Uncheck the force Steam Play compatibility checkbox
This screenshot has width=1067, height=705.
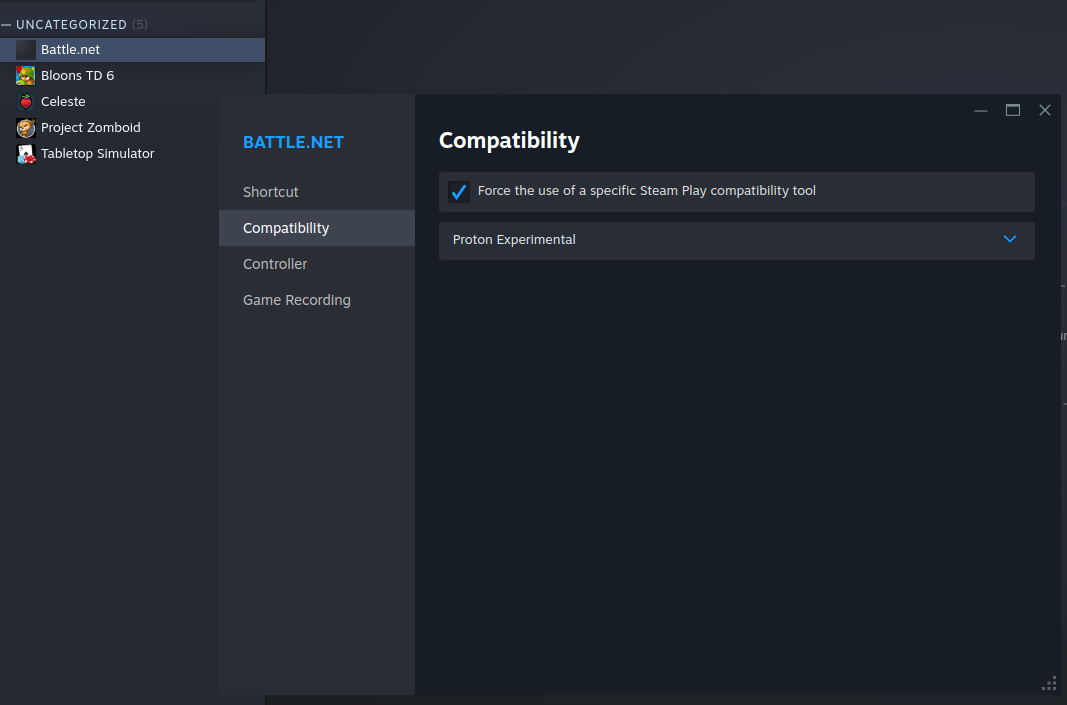pos(459,191)
